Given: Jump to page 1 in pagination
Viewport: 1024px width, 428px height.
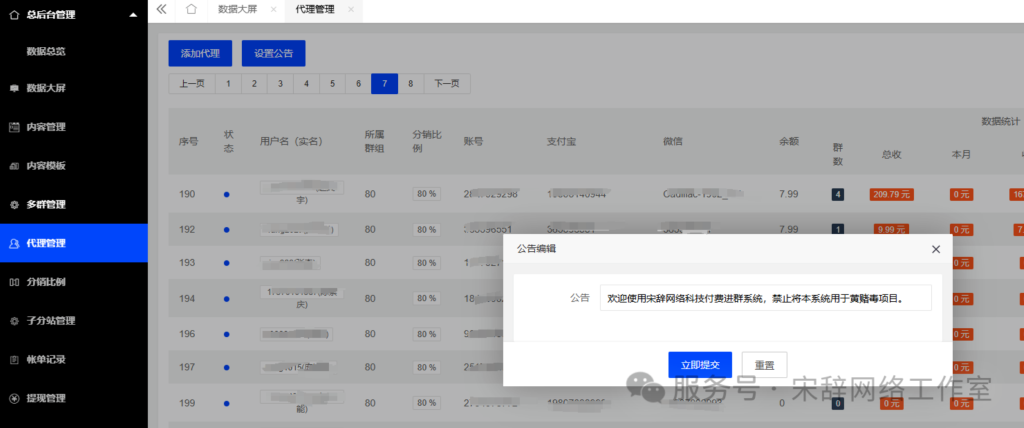Looking at the screenshot, I should [228, 84].
